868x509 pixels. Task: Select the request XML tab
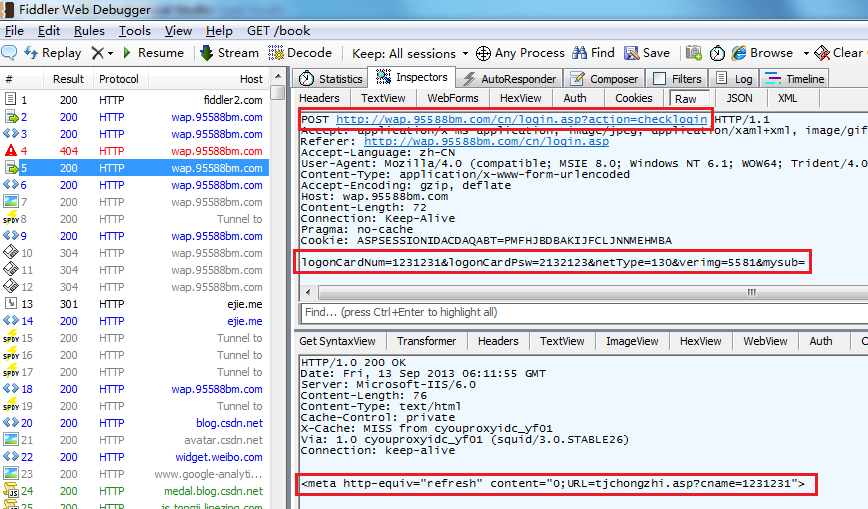788,98
